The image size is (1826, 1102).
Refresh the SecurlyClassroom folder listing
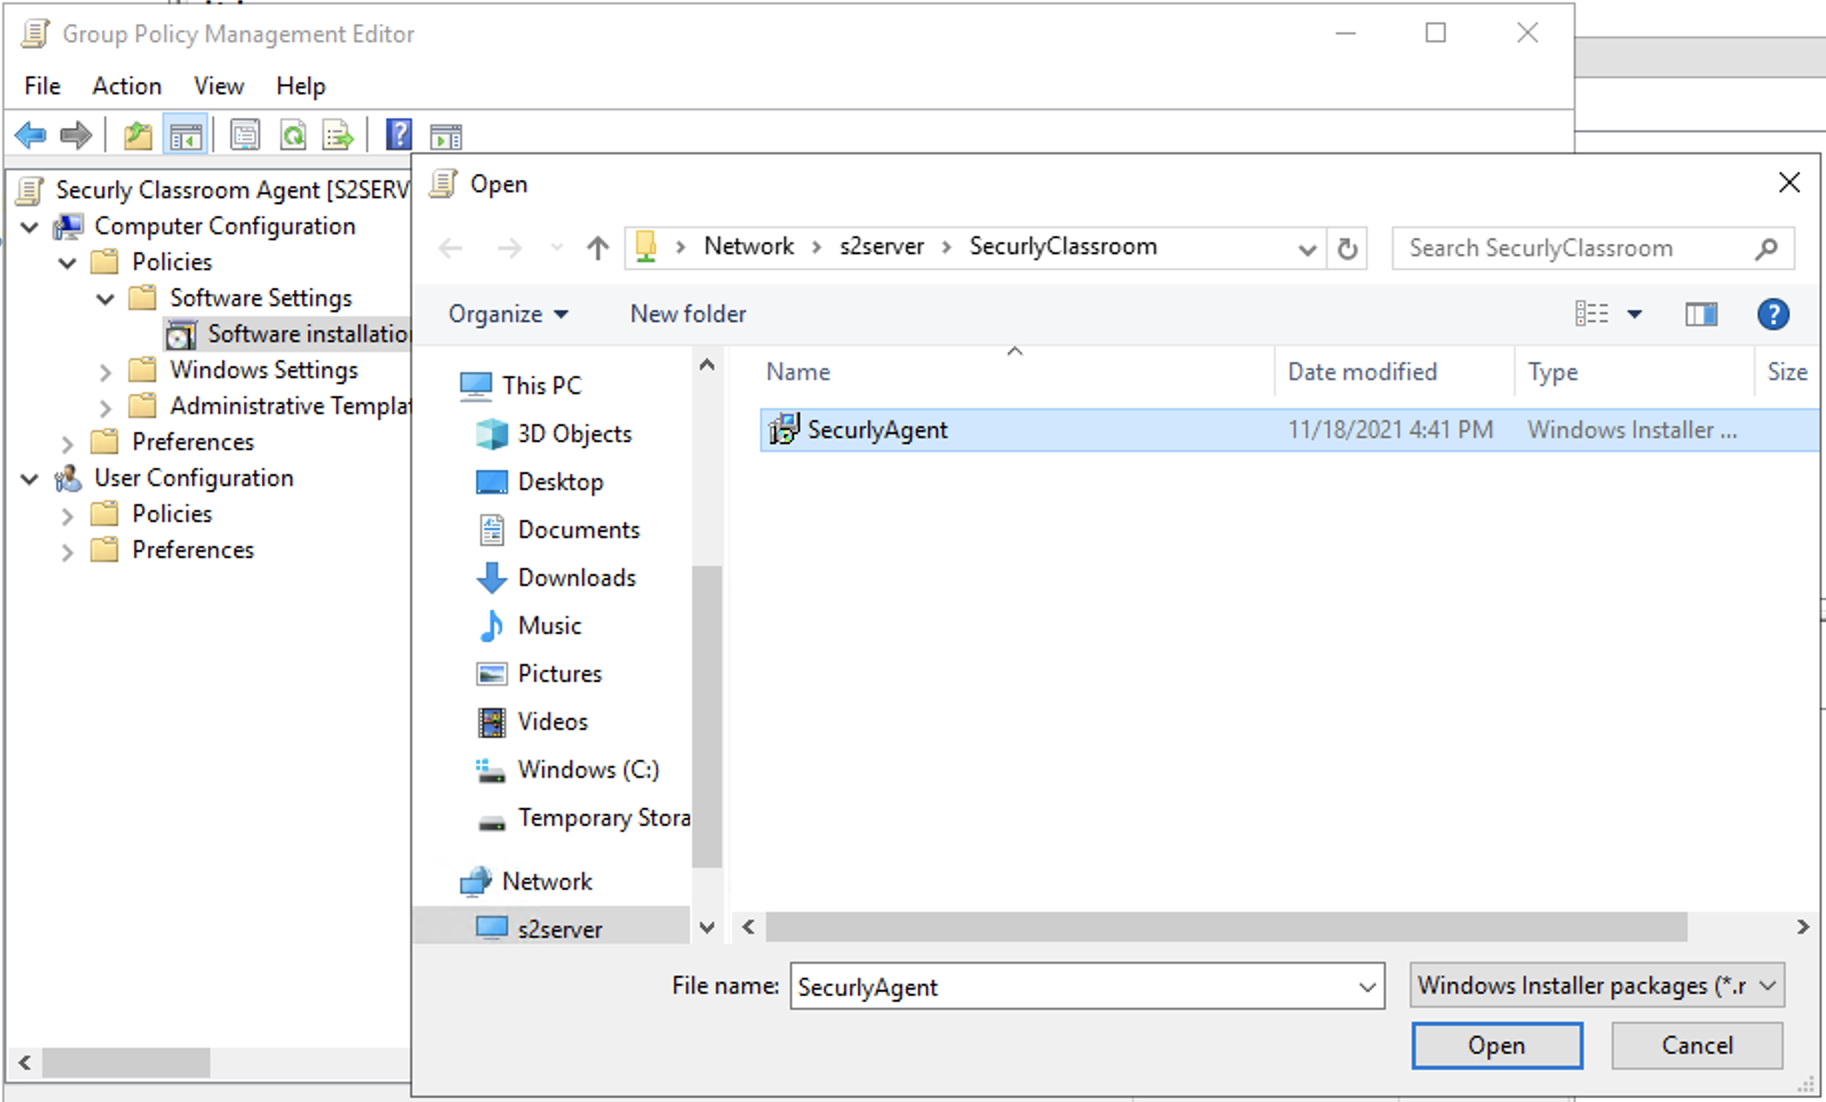[x=1347, y=248]
